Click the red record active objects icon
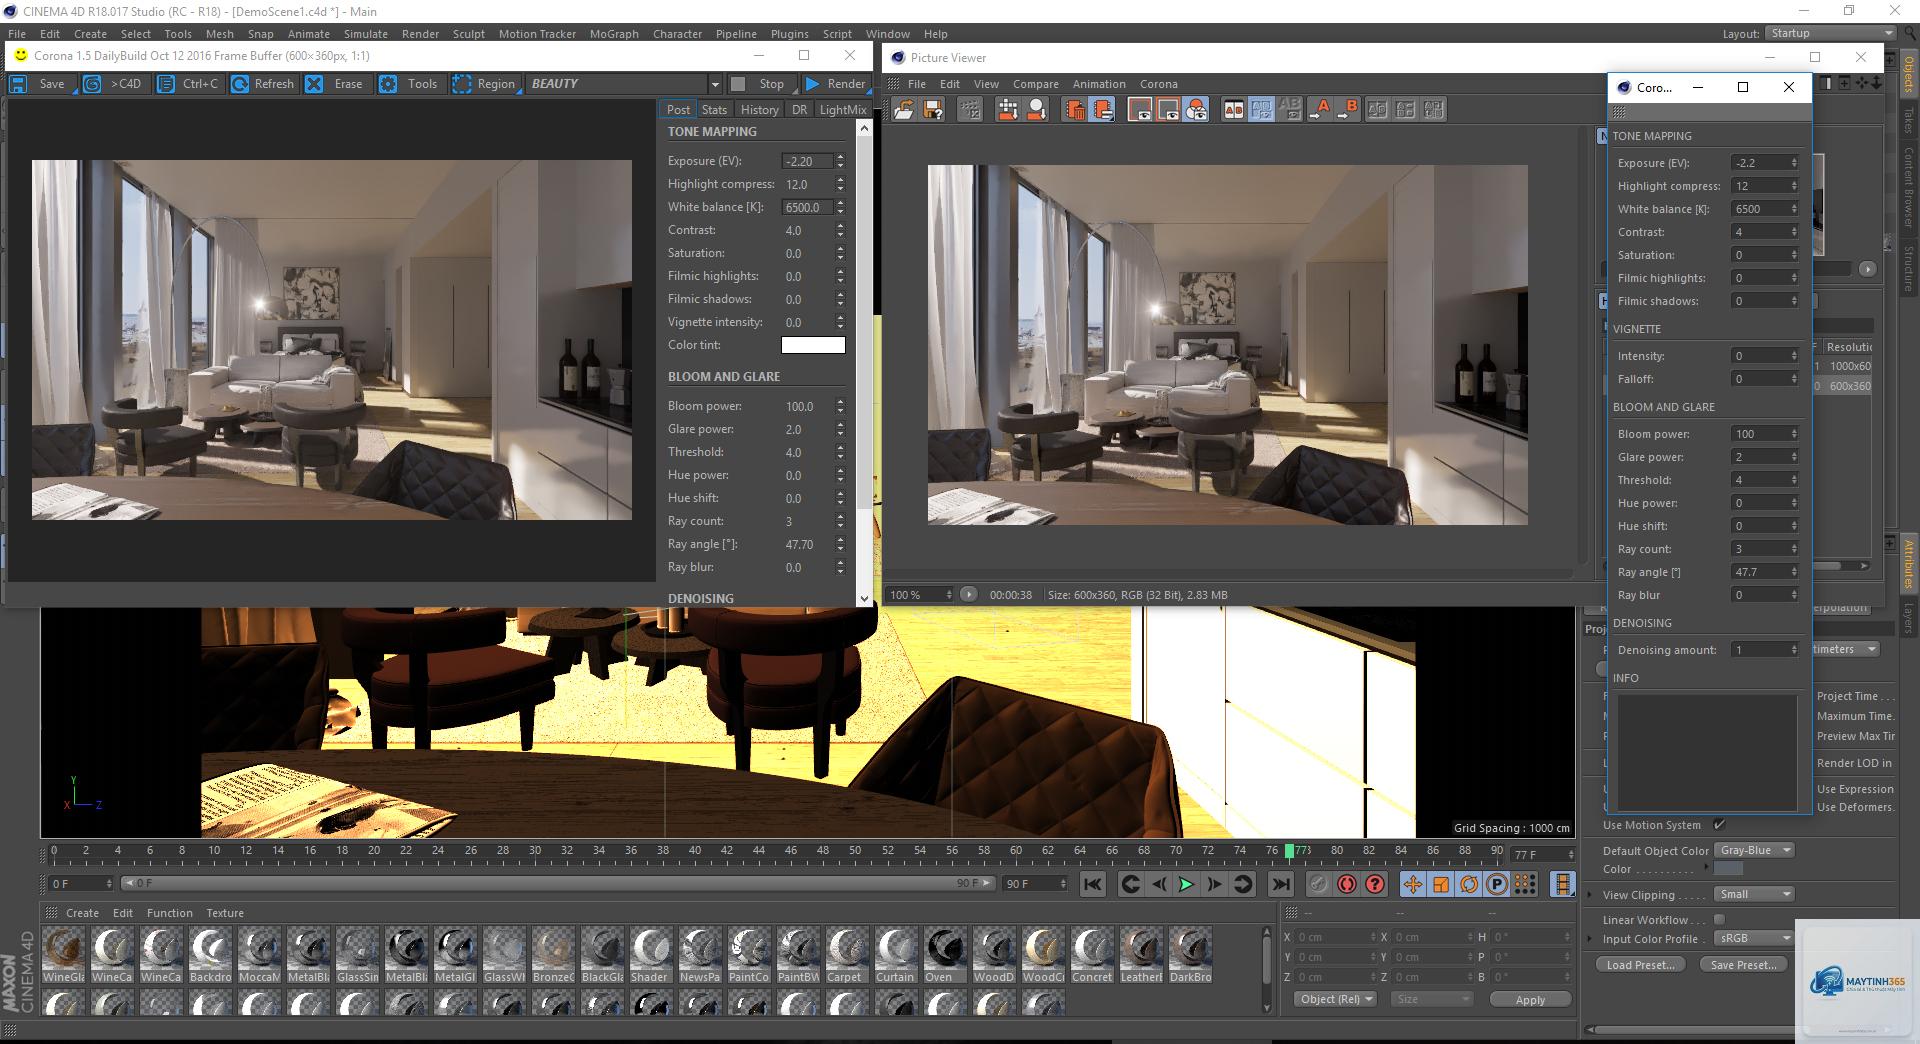The height and width of the screenshot is (1044, 1920). point(1347,884)
